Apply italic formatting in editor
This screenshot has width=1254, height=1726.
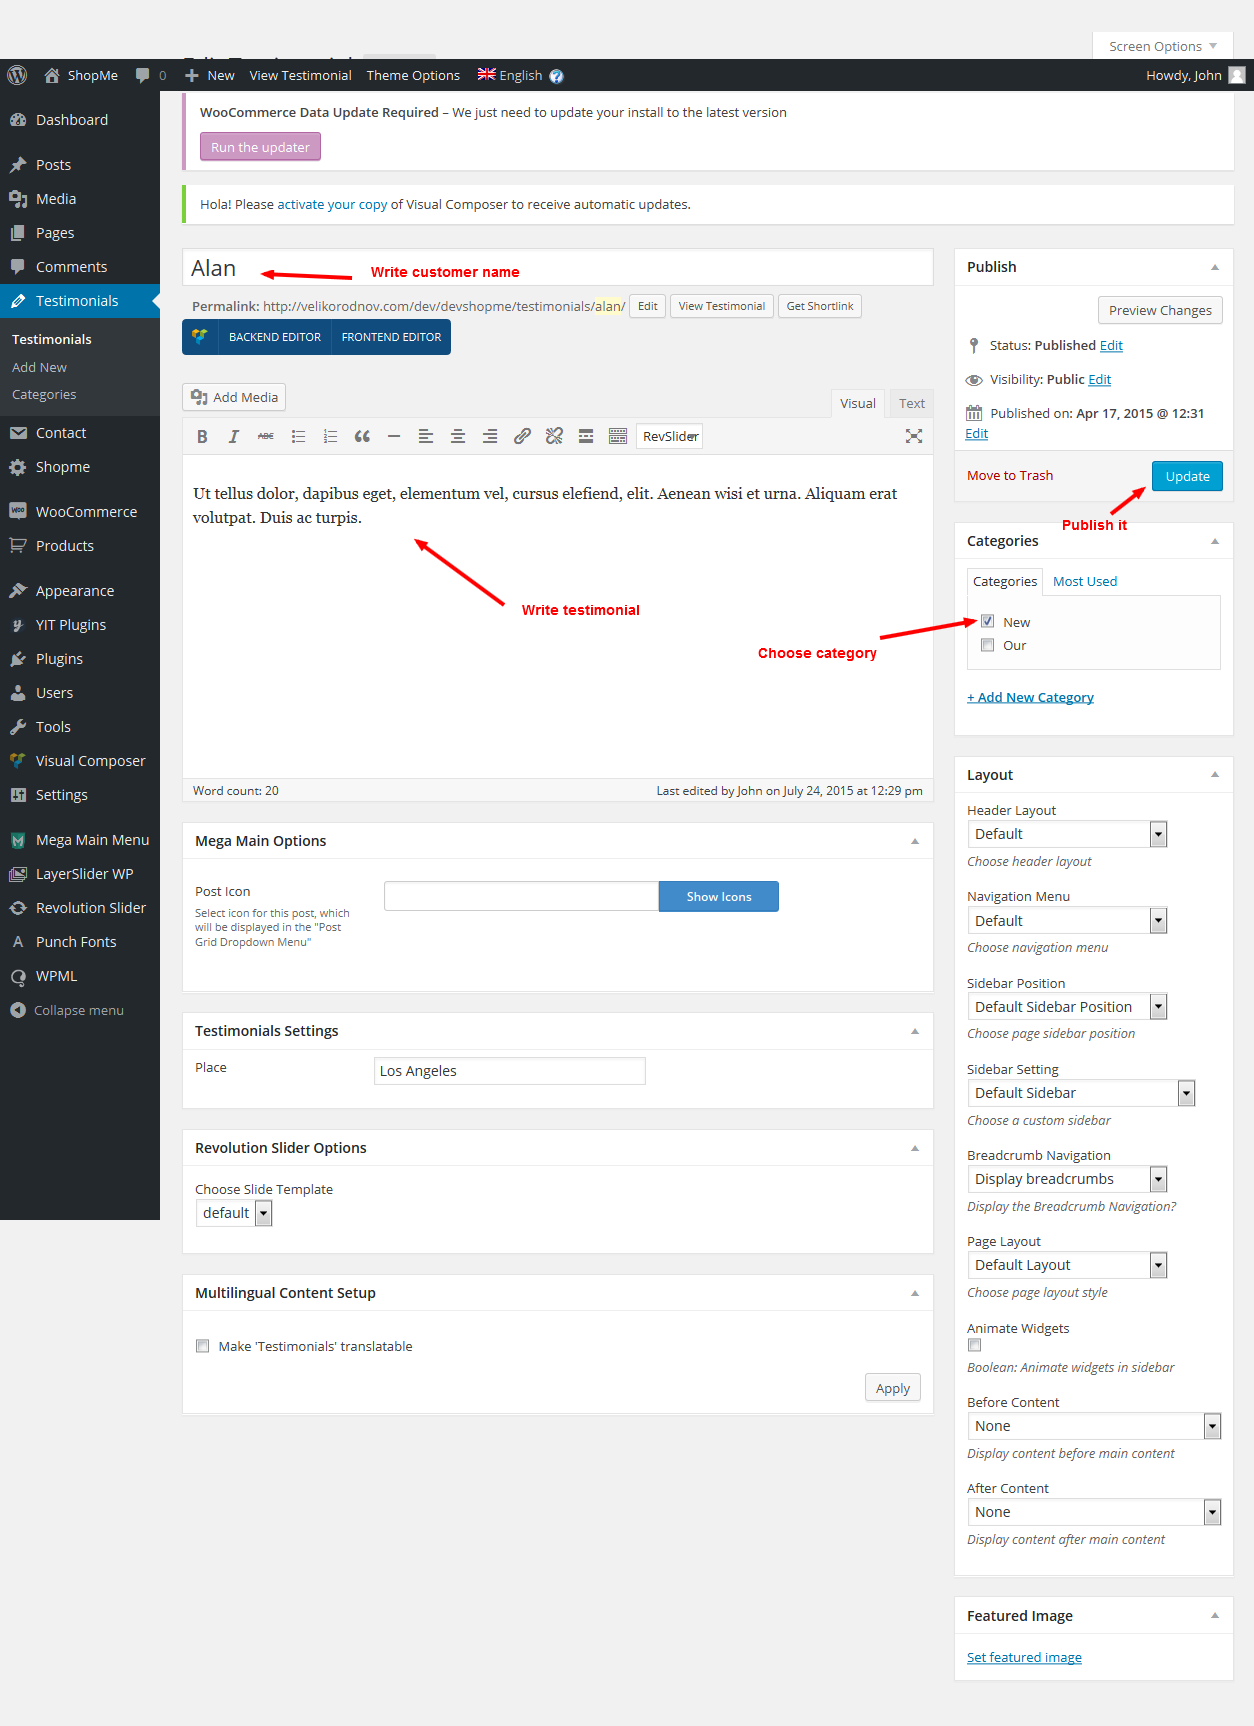coord(234,437)
